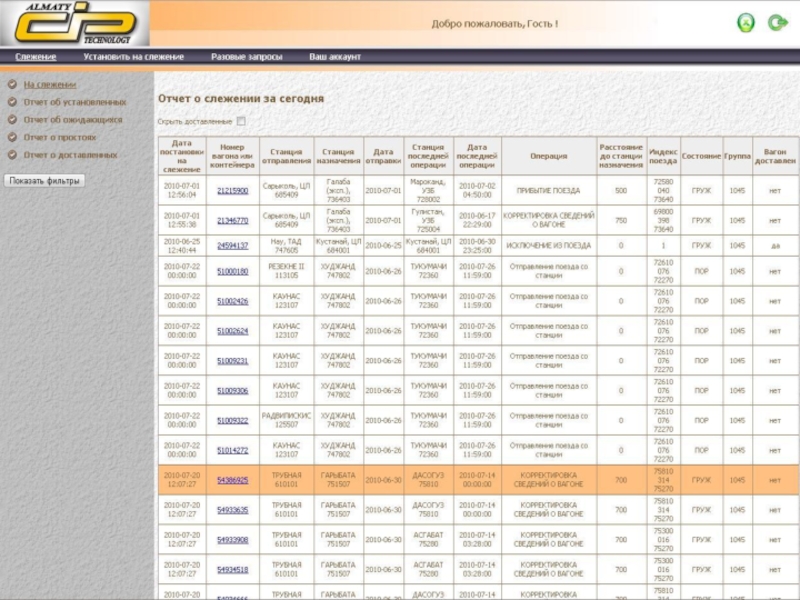Image resolution: width=800 pixels, height=600 pixels.
Task: Open the 'Ваш аккаунт' menu
Action: click(x=335, y=57)
